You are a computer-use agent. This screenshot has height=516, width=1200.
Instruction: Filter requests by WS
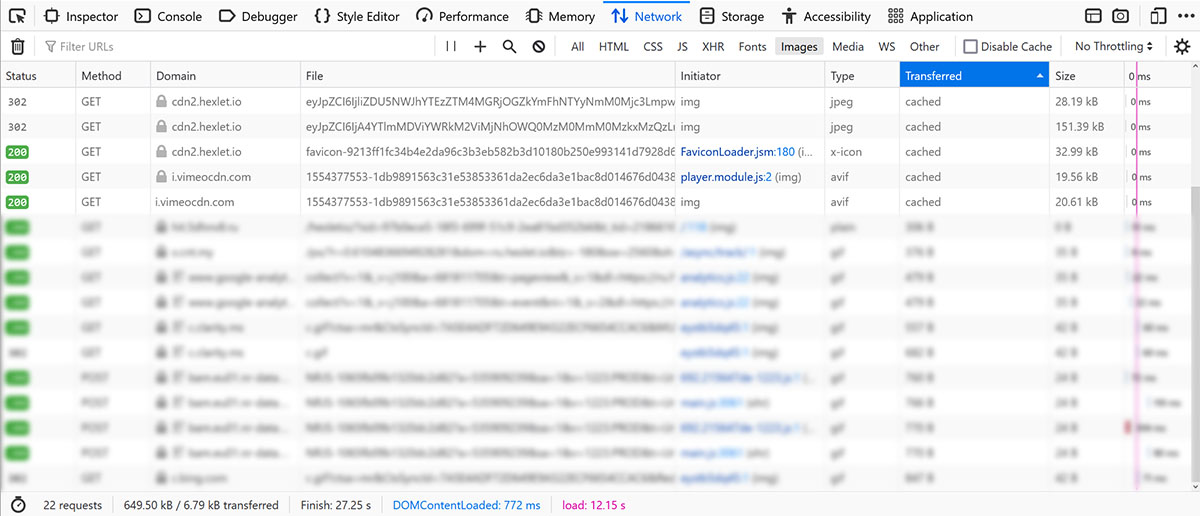(887, 46)
